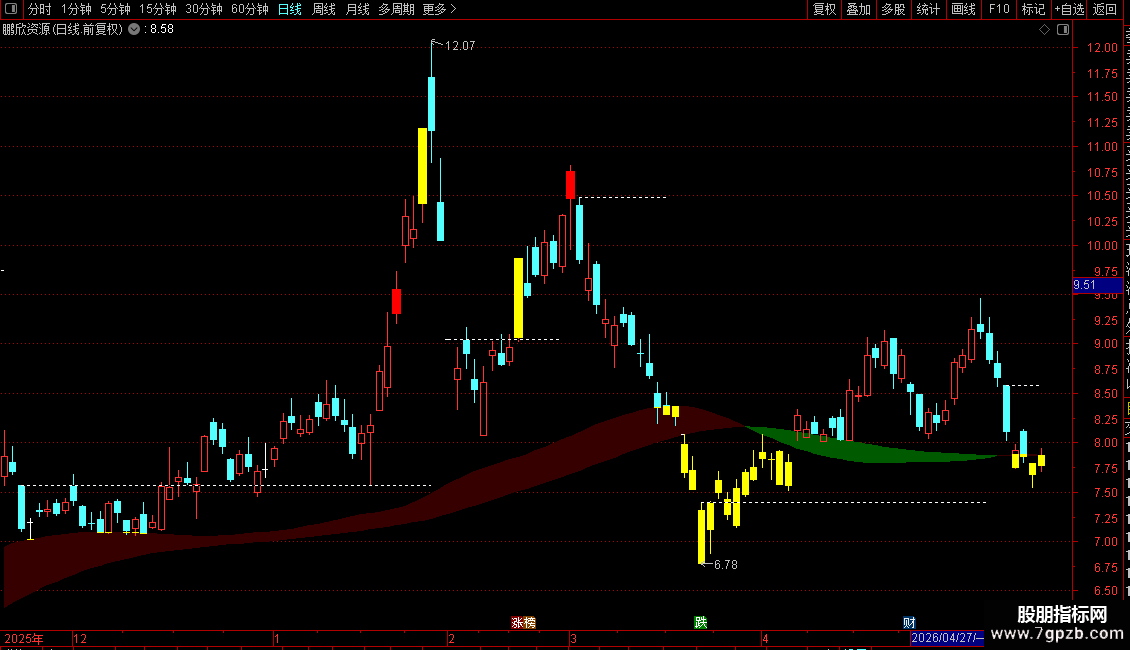Expand the 更多 periods menu

point(440,9)
